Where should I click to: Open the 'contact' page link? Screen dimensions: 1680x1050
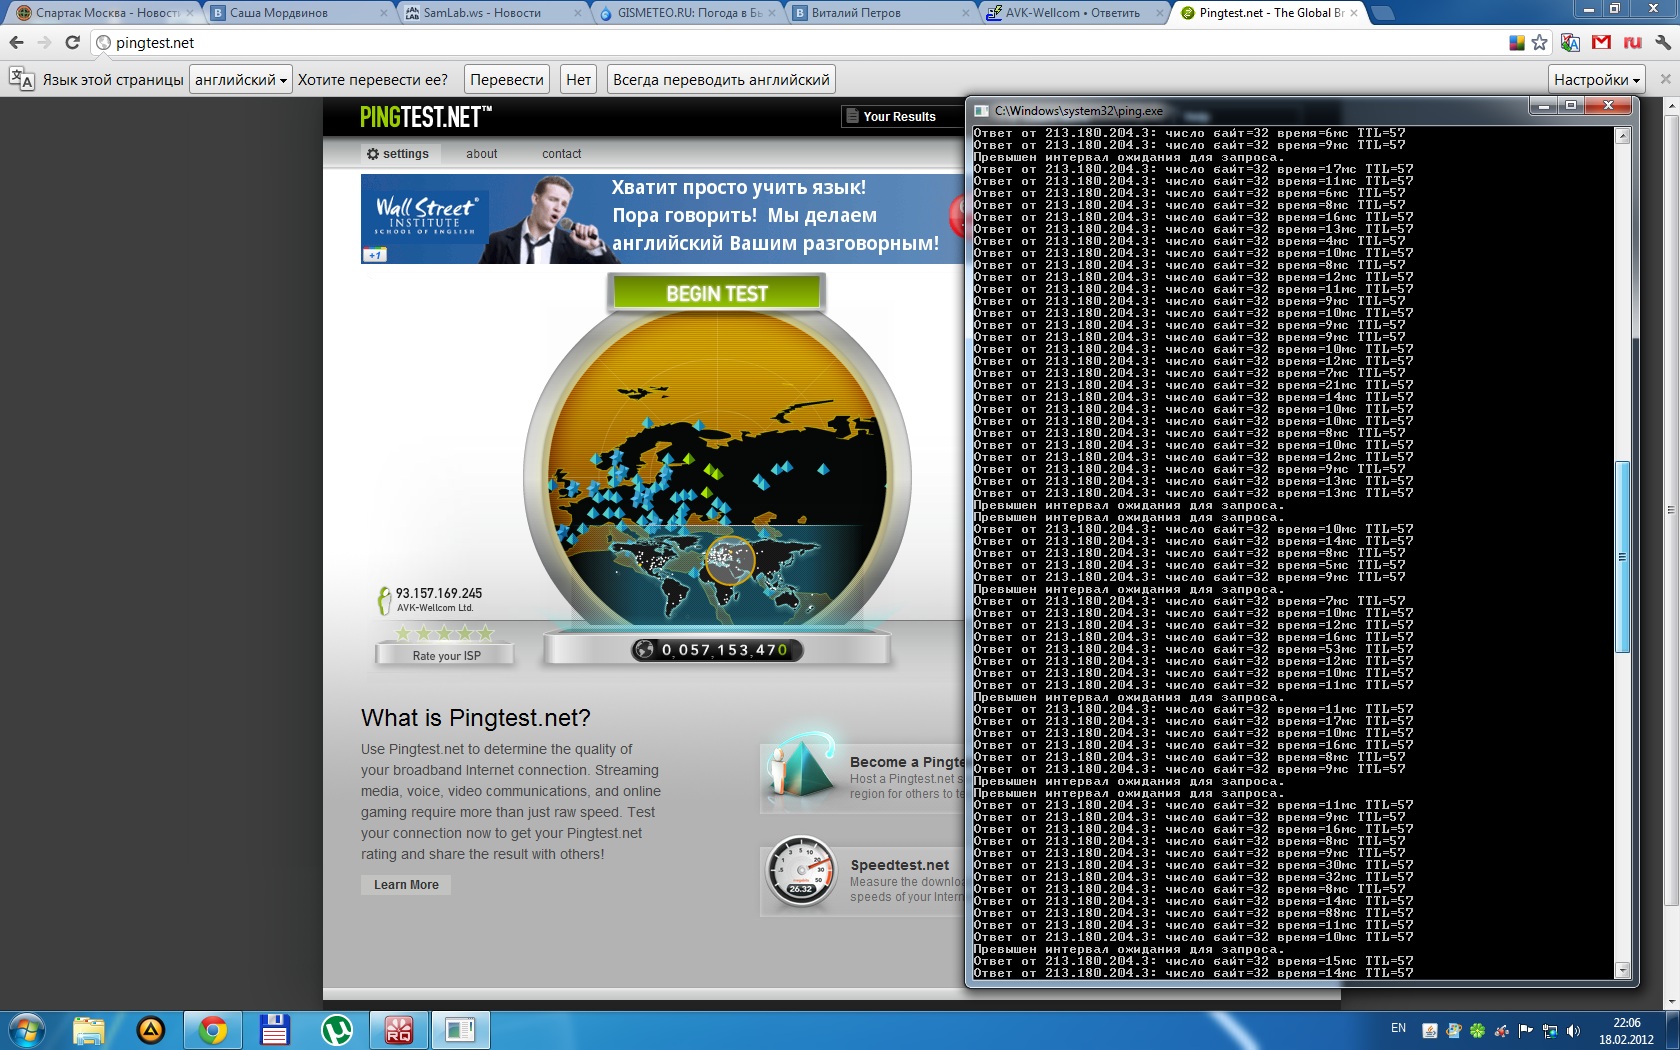(x=561, y=154)
